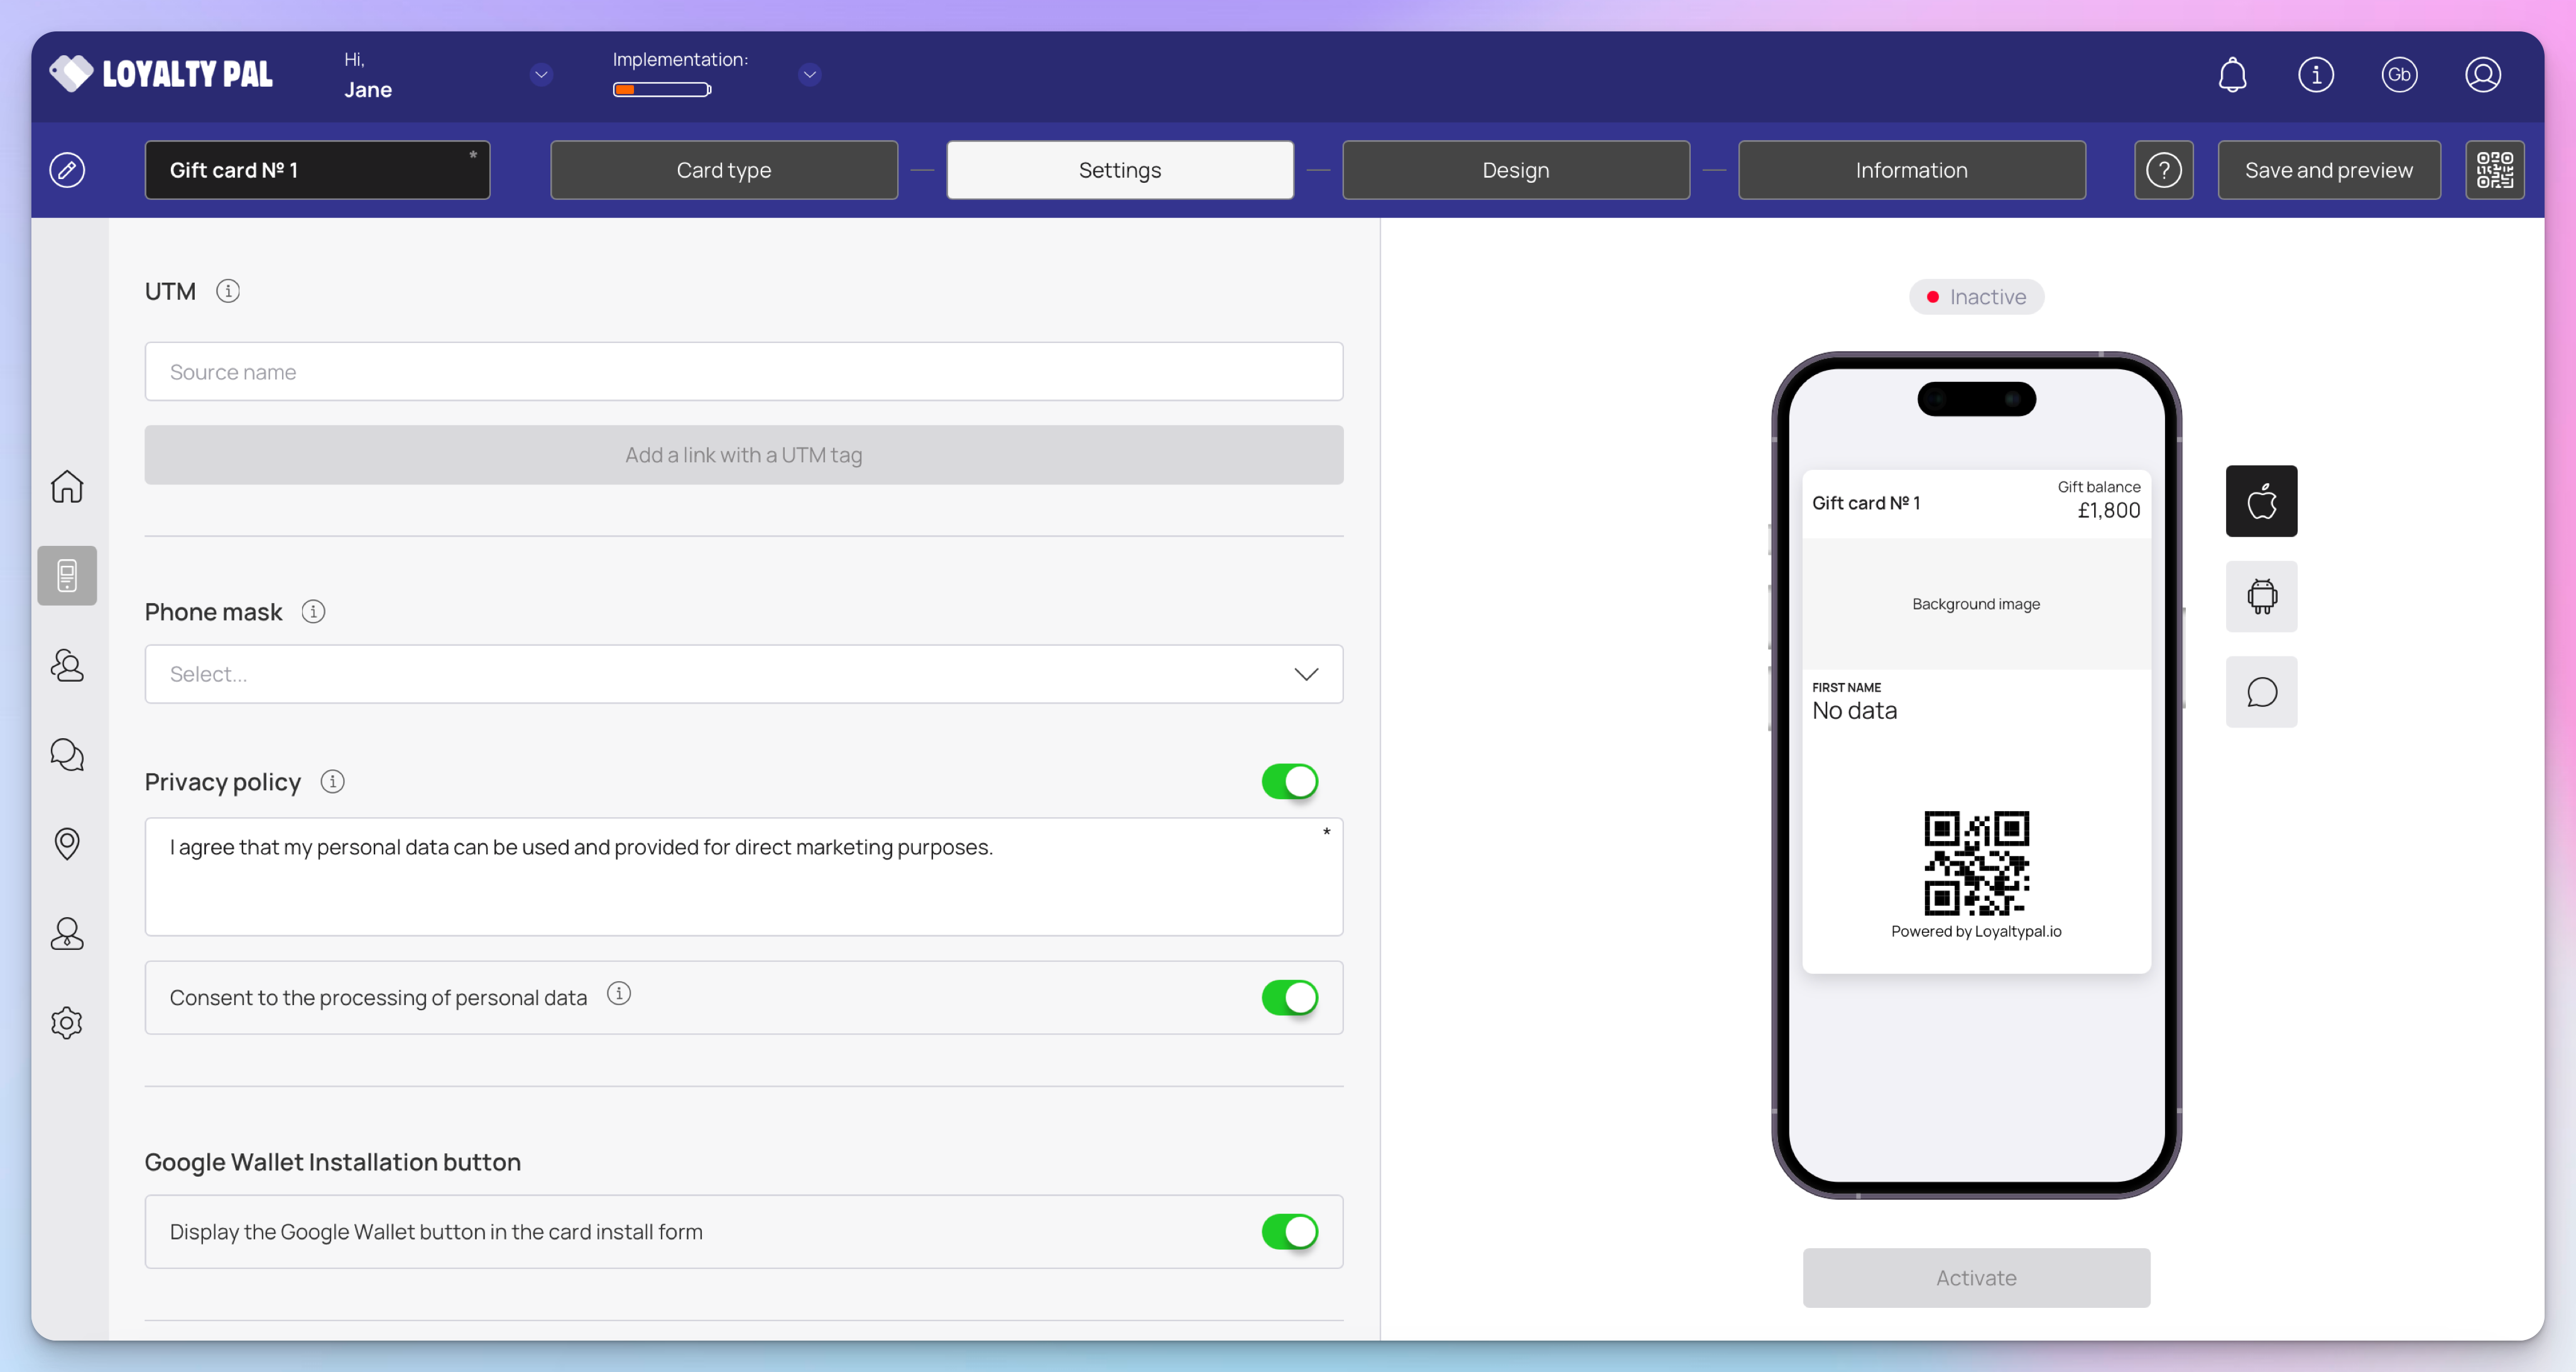The image size is (2576, 1372).
Task: Click the QR code icon in toolbar
Action: [x=2494, y=170]
